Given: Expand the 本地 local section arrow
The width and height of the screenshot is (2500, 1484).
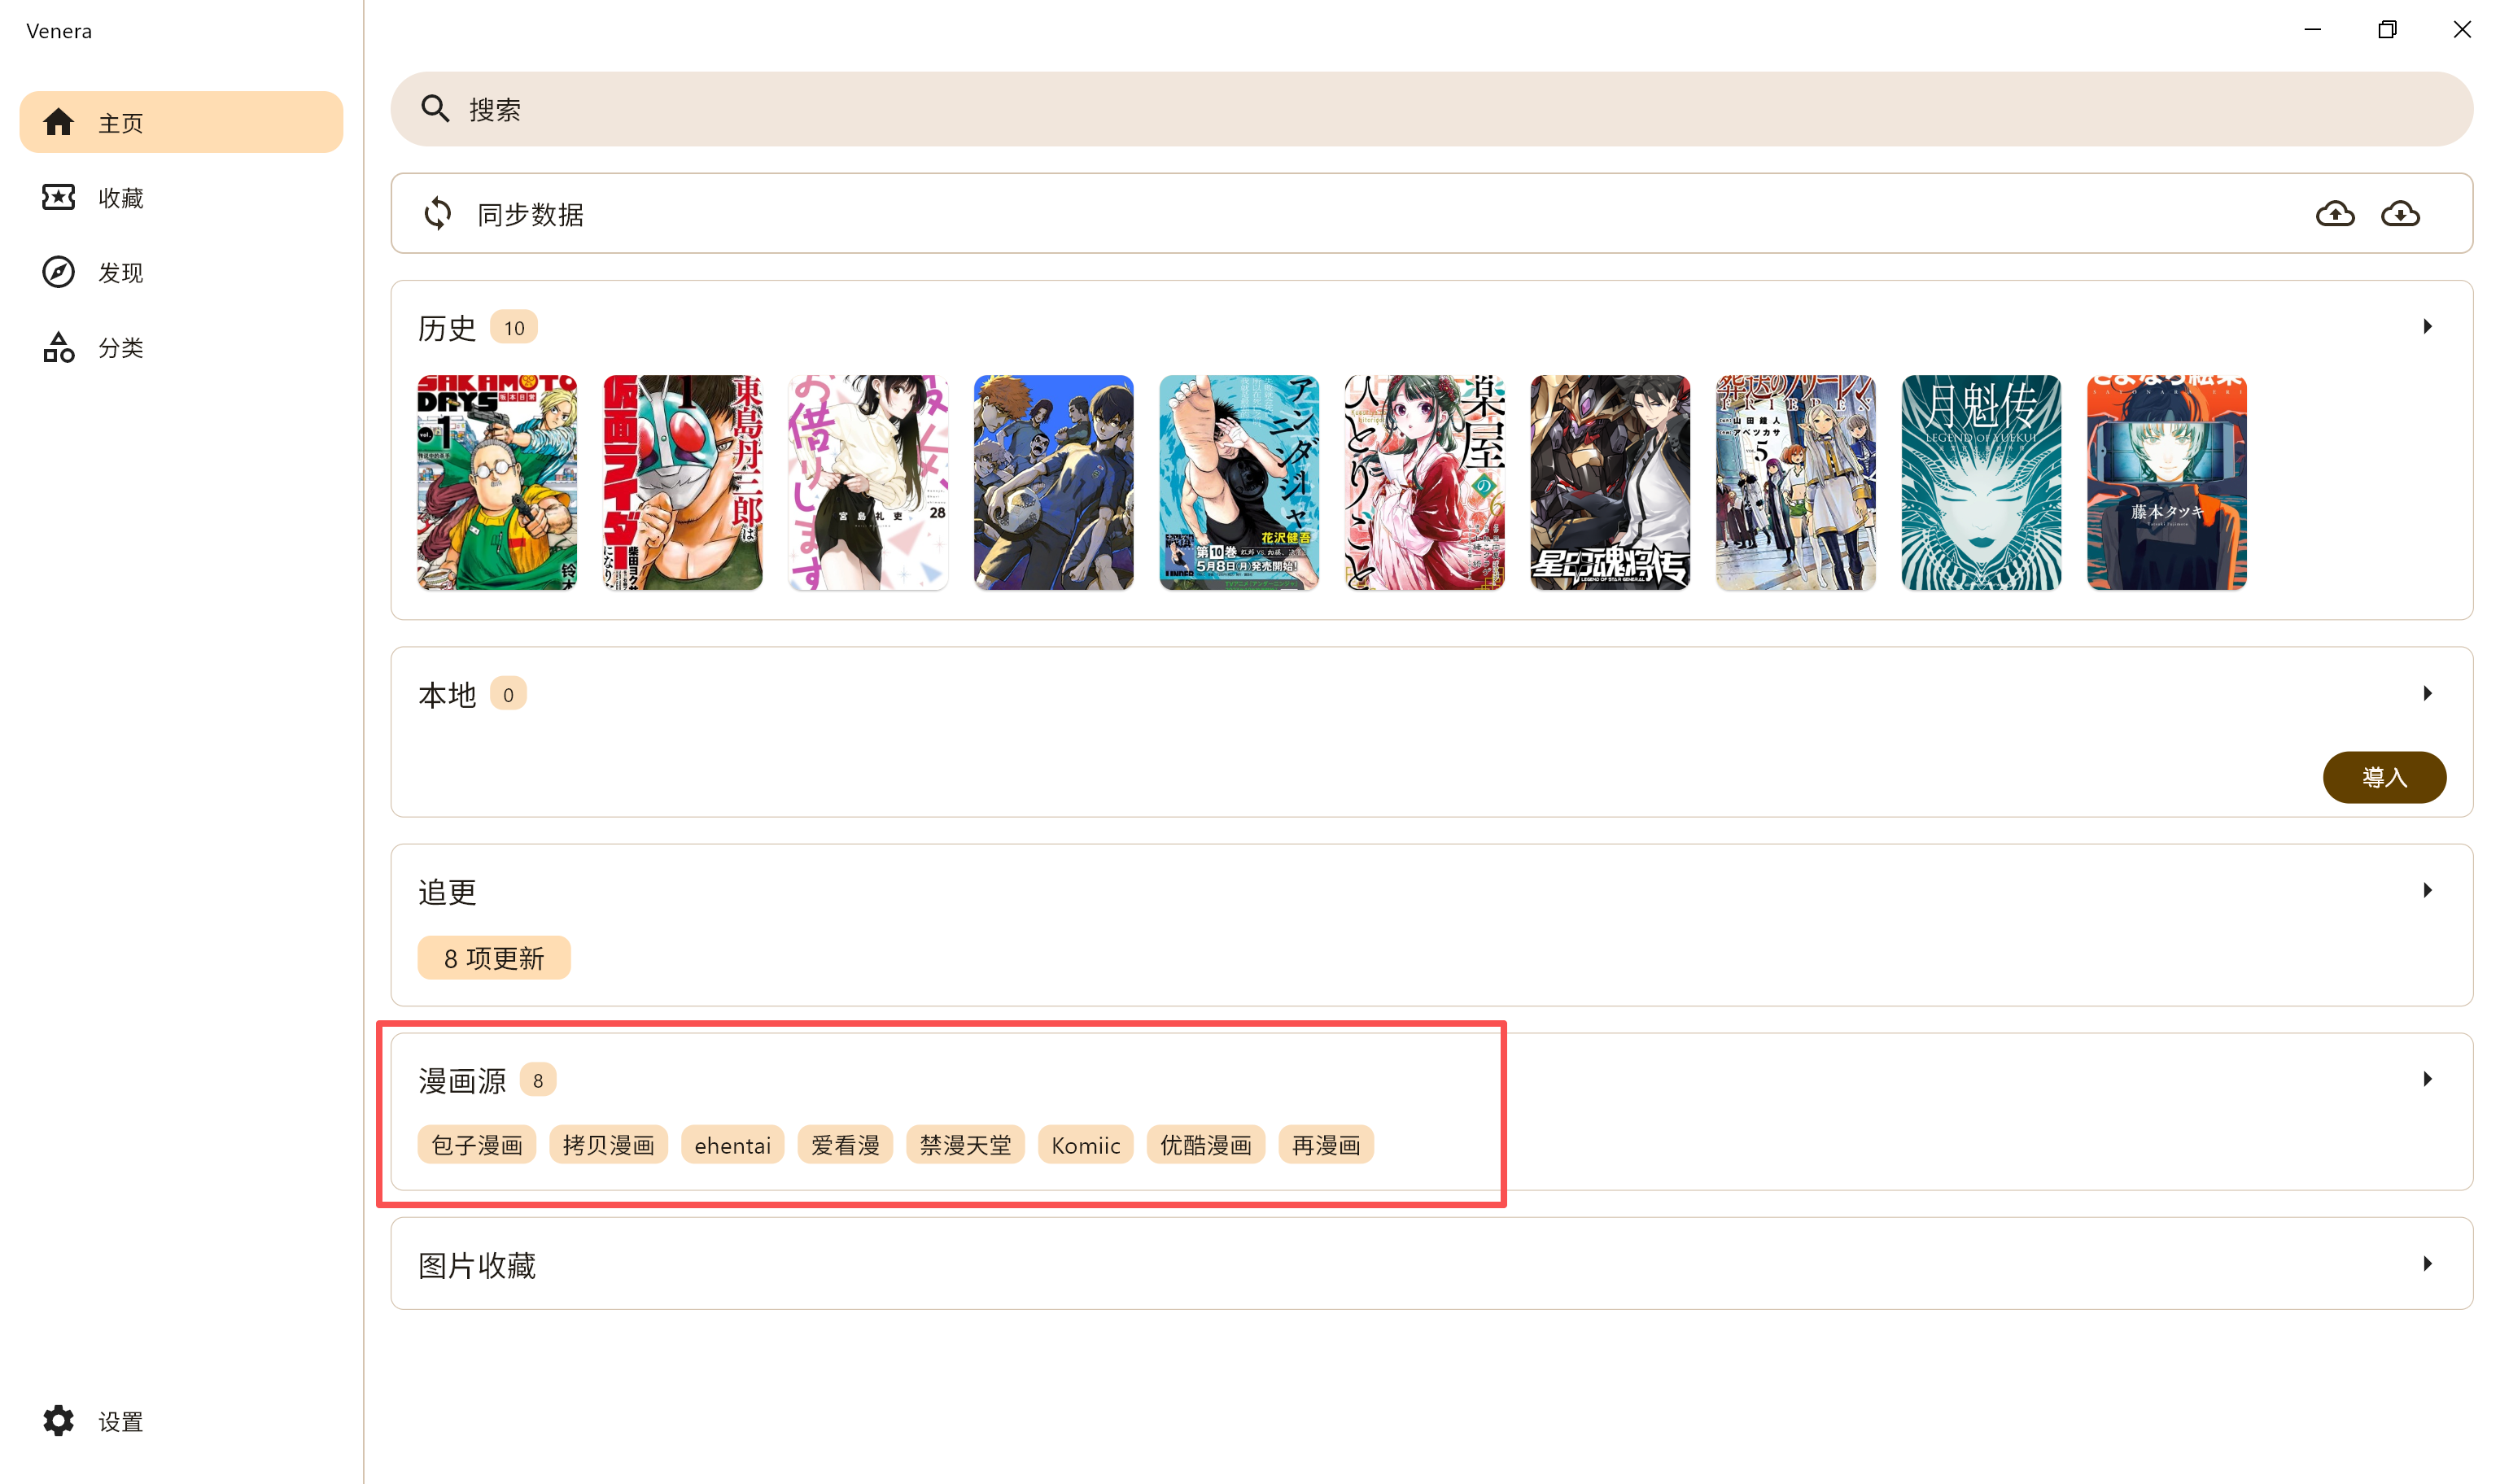Looking at the screenshot, I should 2428,694.
